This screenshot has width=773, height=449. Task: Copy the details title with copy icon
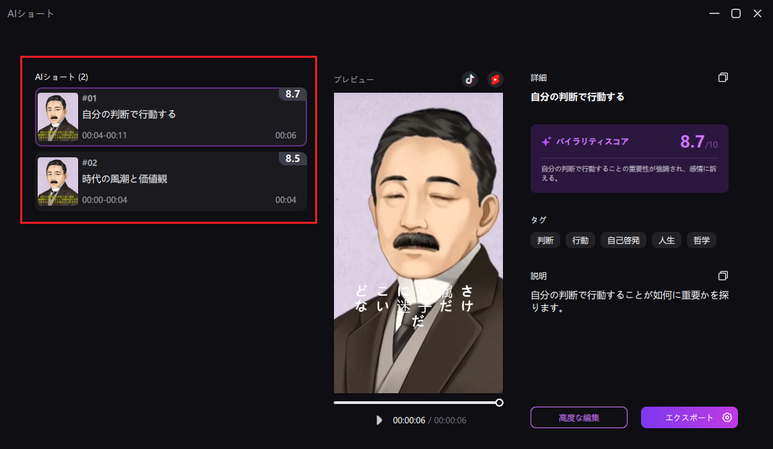click(723, 77)
